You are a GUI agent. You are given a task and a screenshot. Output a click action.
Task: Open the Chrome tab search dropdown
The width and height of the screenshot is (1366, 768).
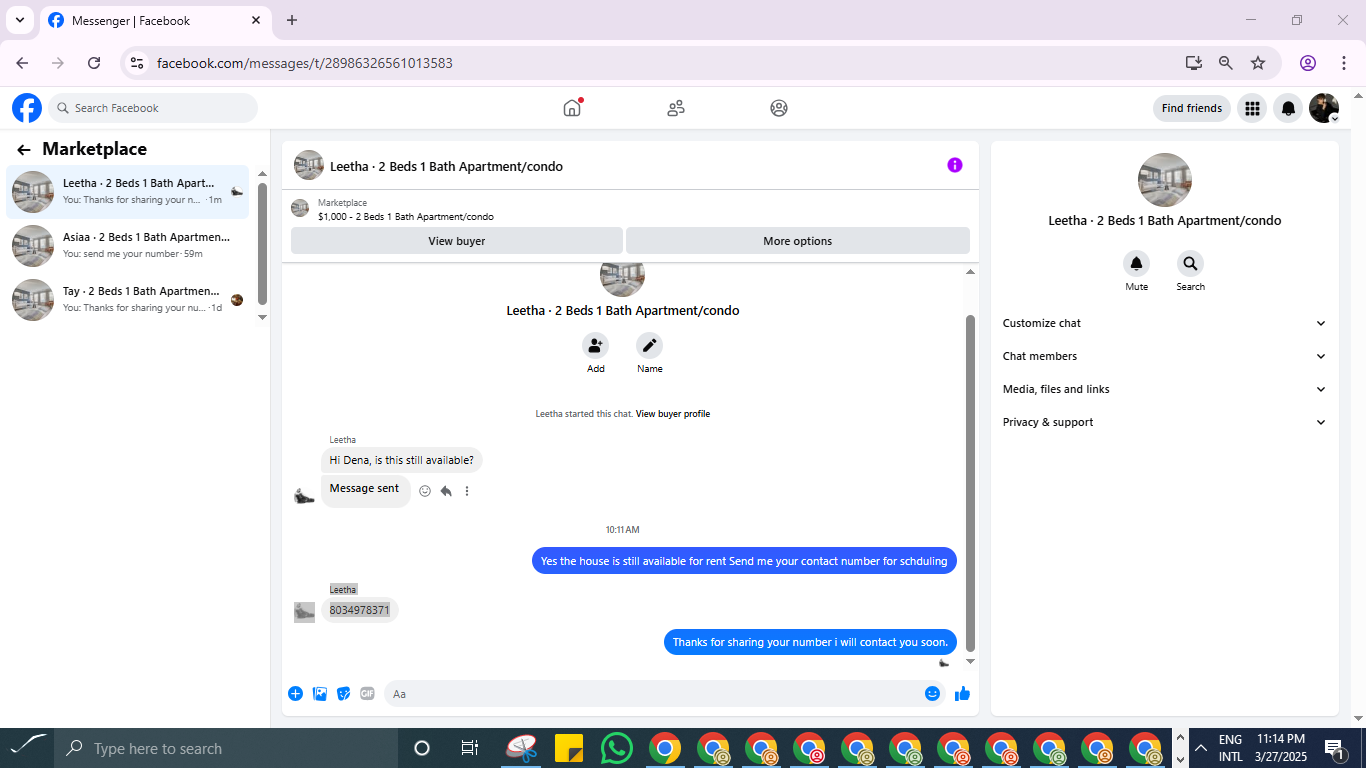(x=19, y=20)
